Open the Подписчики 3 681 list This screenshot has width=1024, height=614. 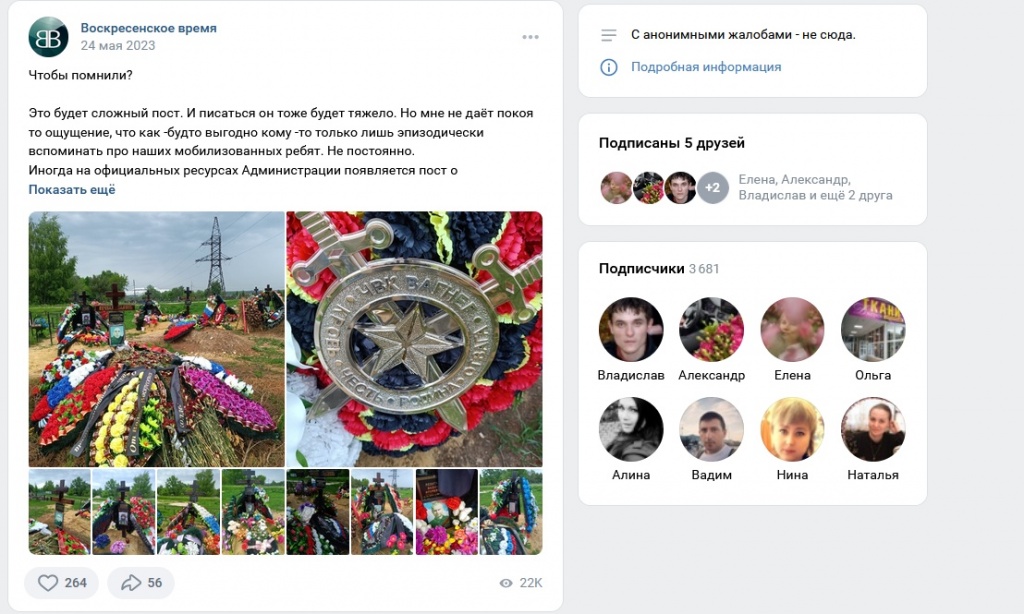click(658, 268)
